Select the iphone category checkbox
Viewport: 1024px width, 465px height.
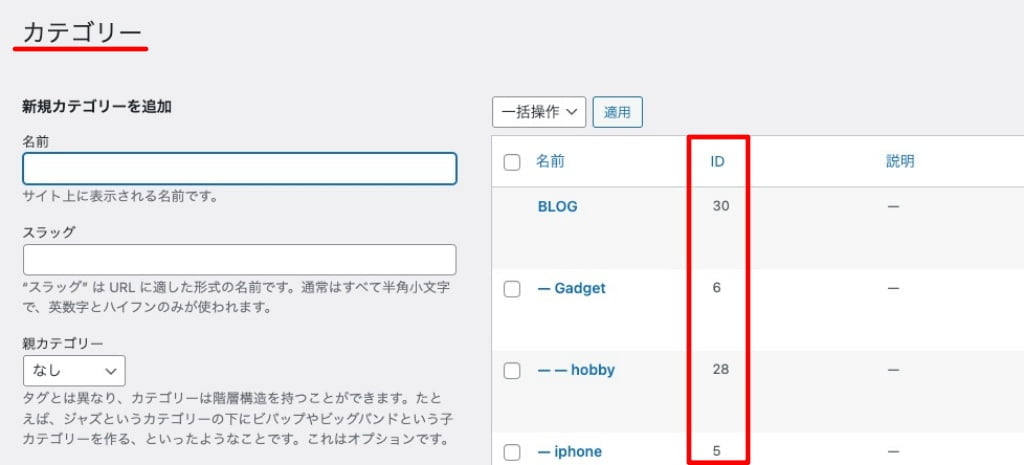512,453
